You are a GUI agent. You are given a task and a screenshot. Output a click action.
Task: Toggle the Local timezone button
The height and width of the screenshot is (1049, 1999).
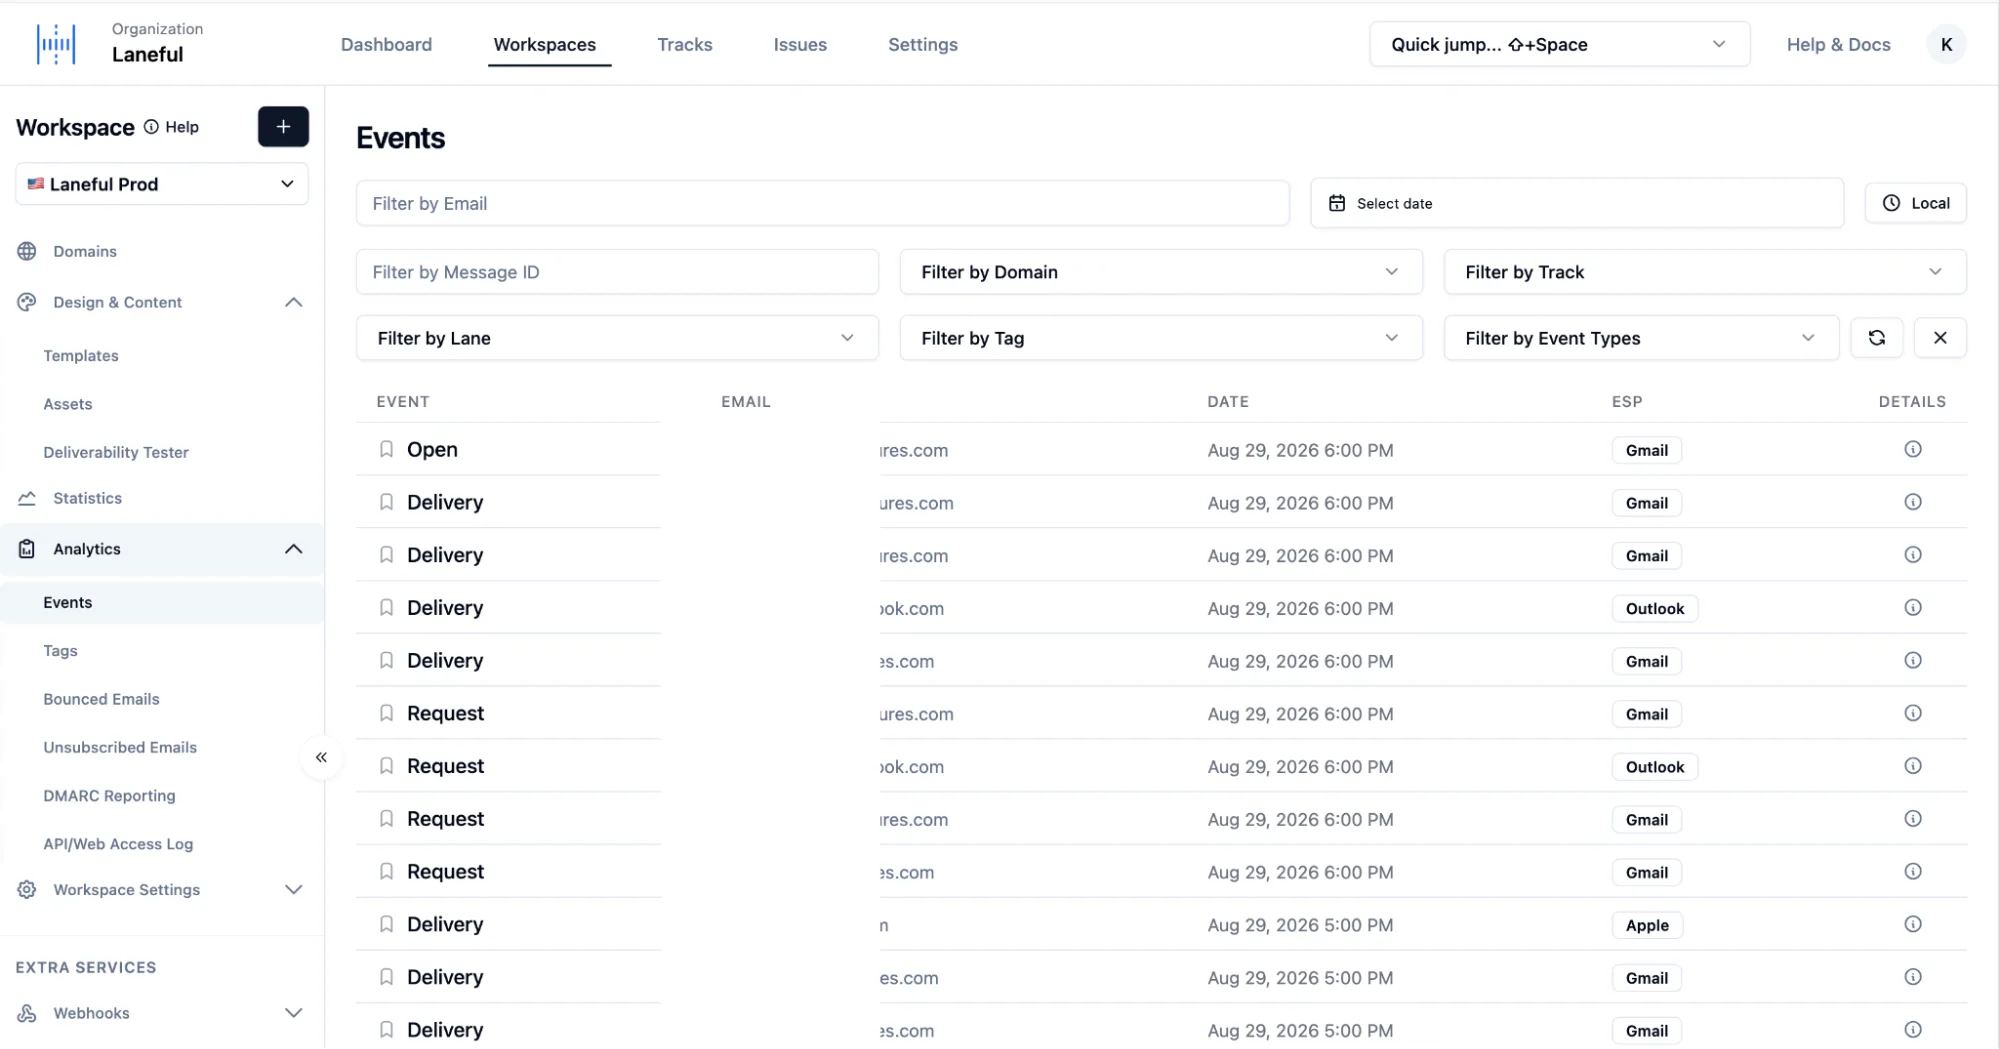tap(1915, 203)
